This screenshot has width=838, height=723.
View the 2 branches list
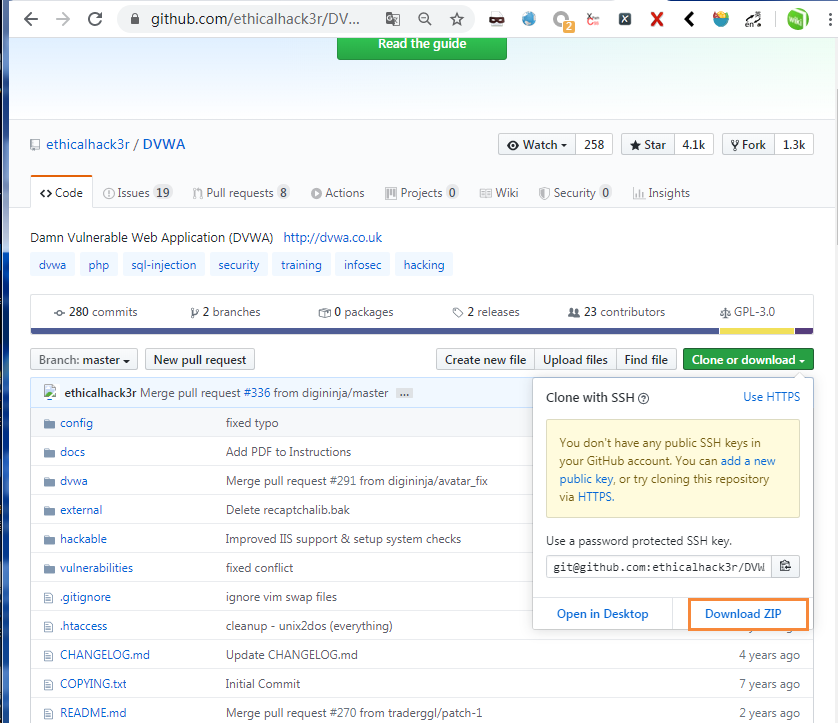click(x=226, y=312)
